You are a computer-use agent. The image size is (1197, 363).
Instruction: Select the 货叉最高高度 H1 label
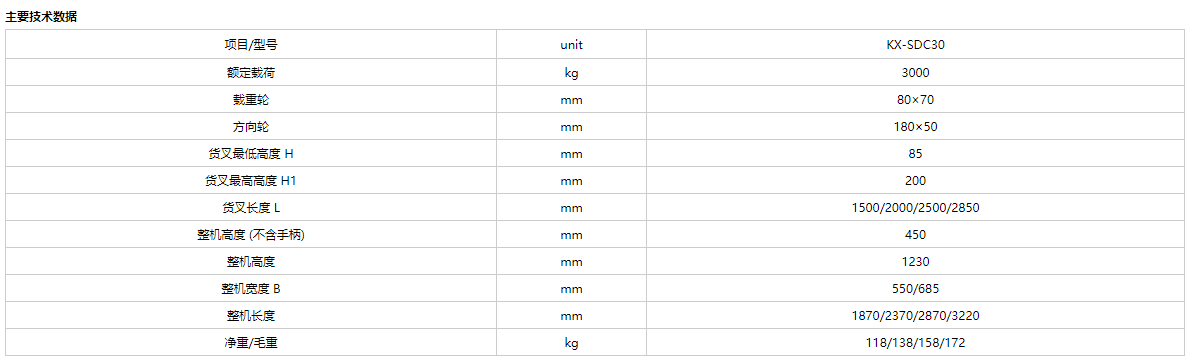(251, 181)
